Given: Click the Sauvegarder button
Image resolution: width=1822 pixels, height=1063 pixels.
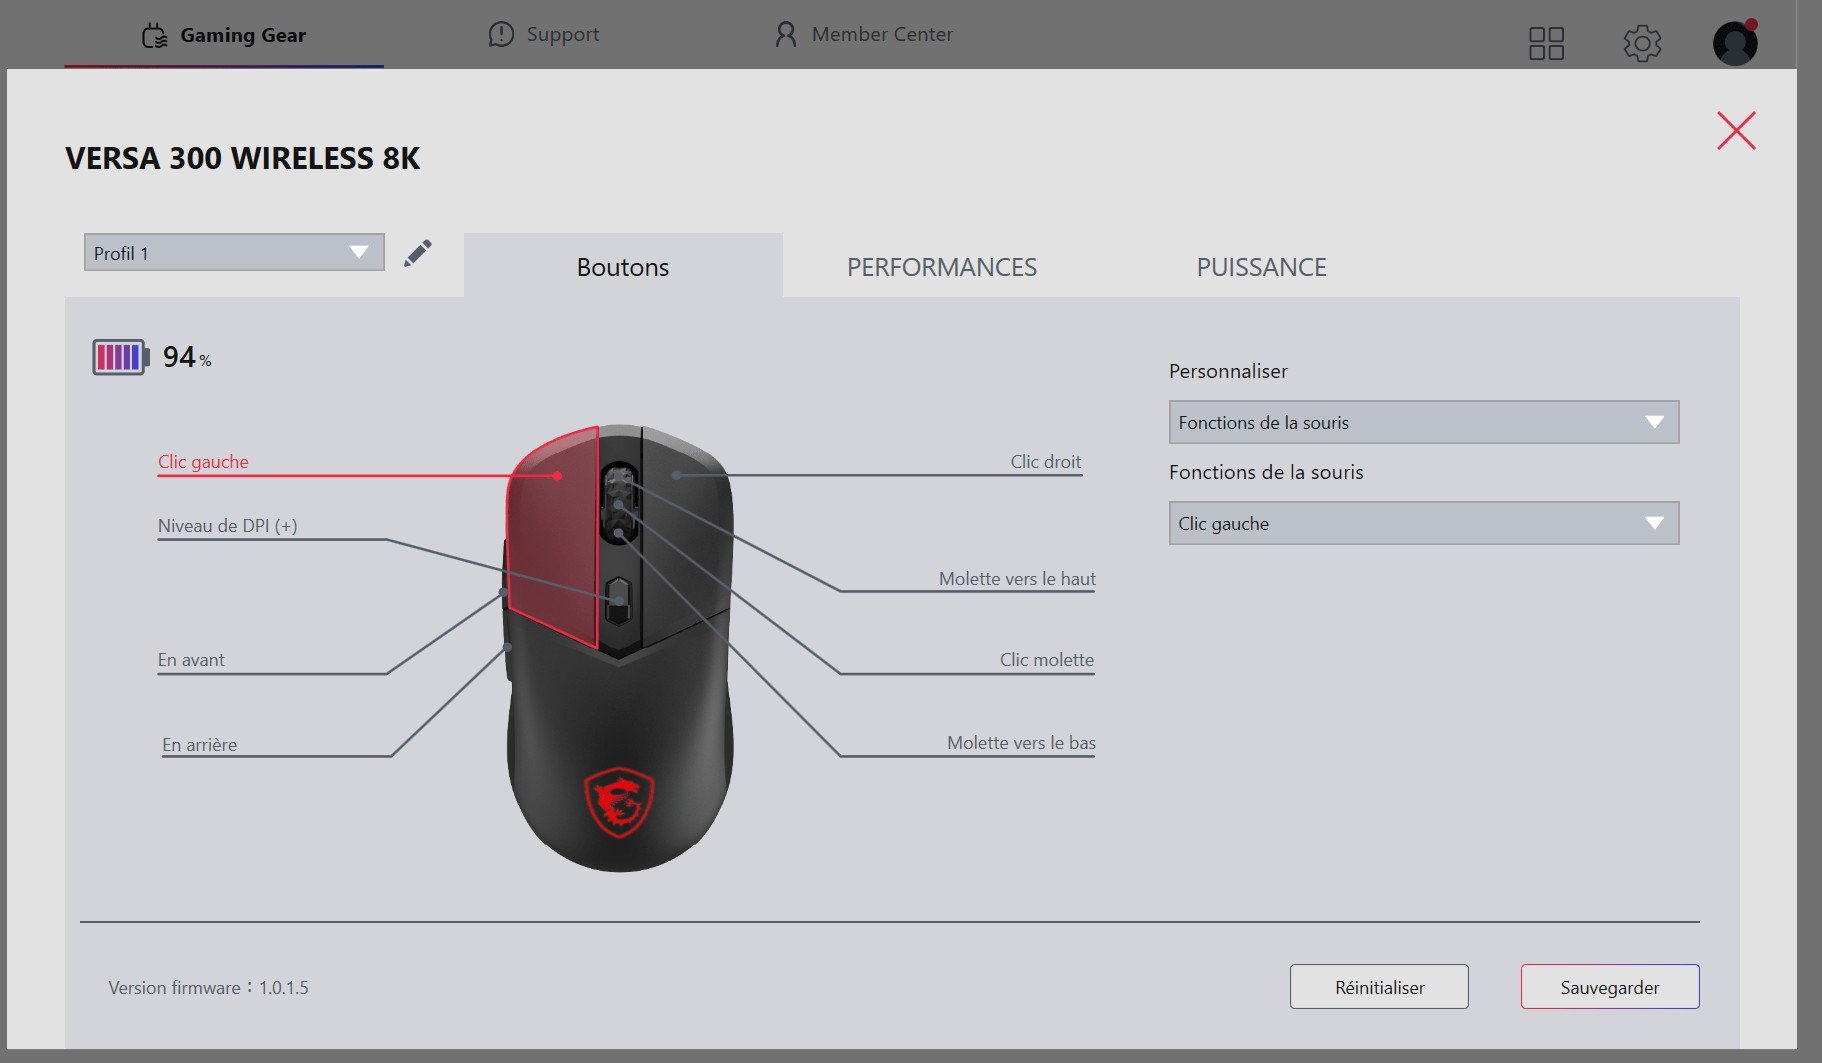Looking at the screenshot, I should pyautogui.click(x=1610, y=987).
